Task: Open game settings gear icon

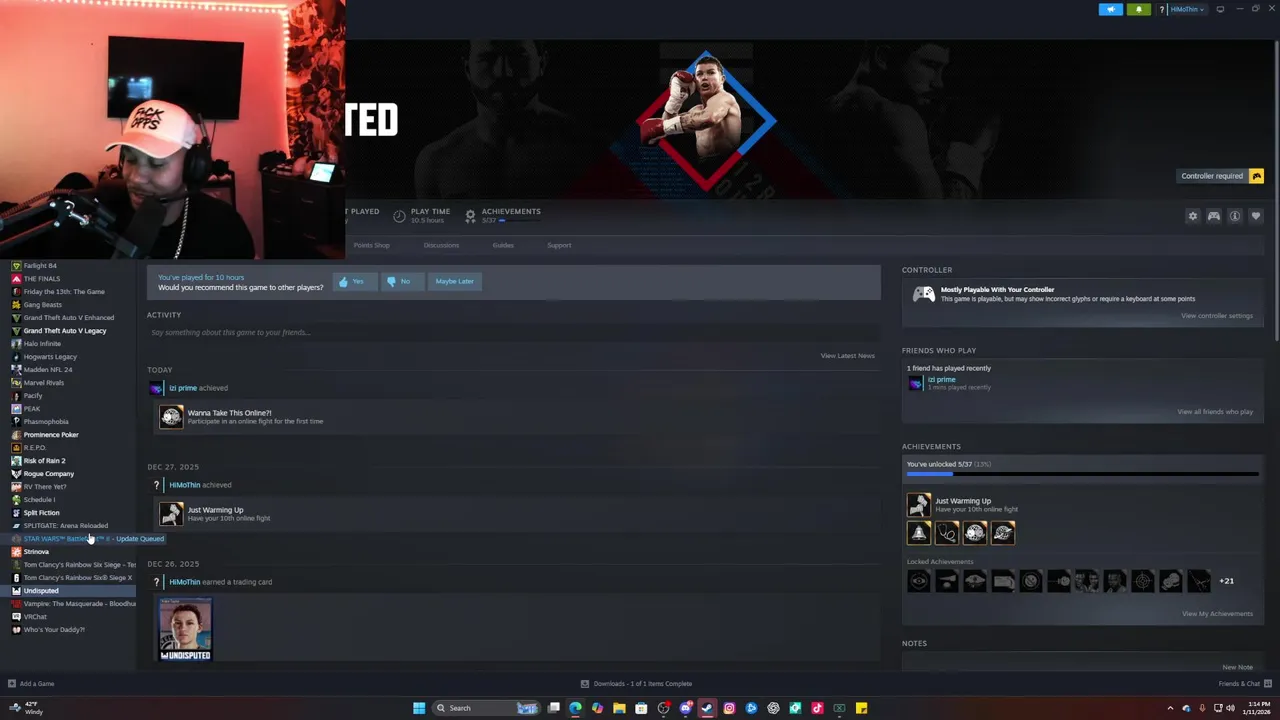Action: pyautogui.click(x=1192, y=216)
